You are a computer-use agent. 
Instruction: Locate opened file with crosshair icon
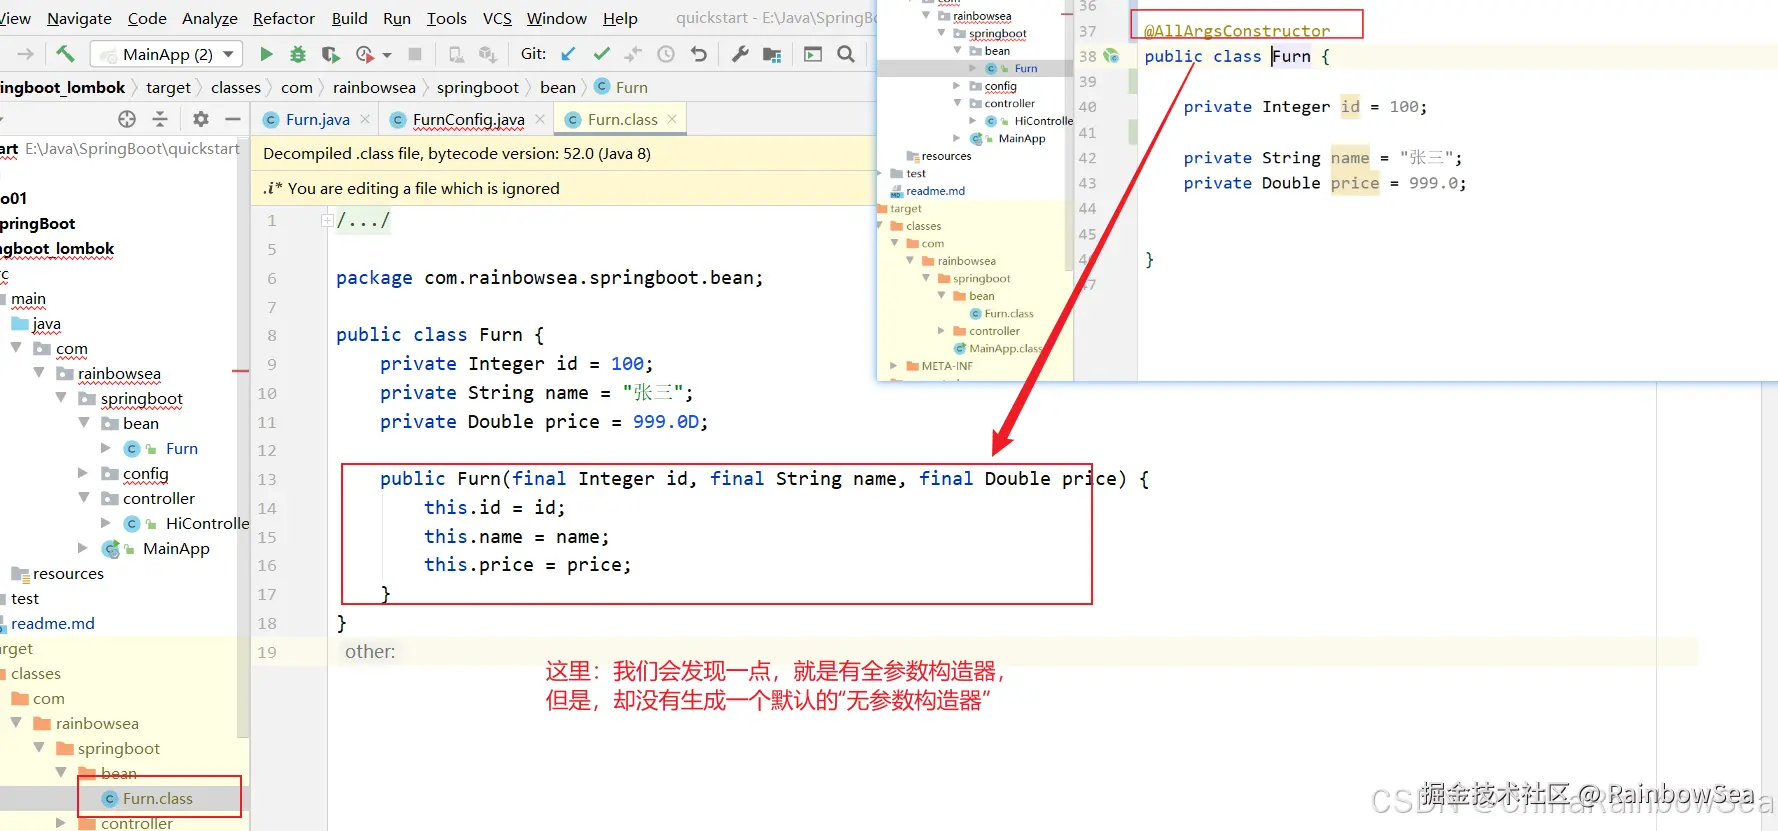(x=127, y=119)
